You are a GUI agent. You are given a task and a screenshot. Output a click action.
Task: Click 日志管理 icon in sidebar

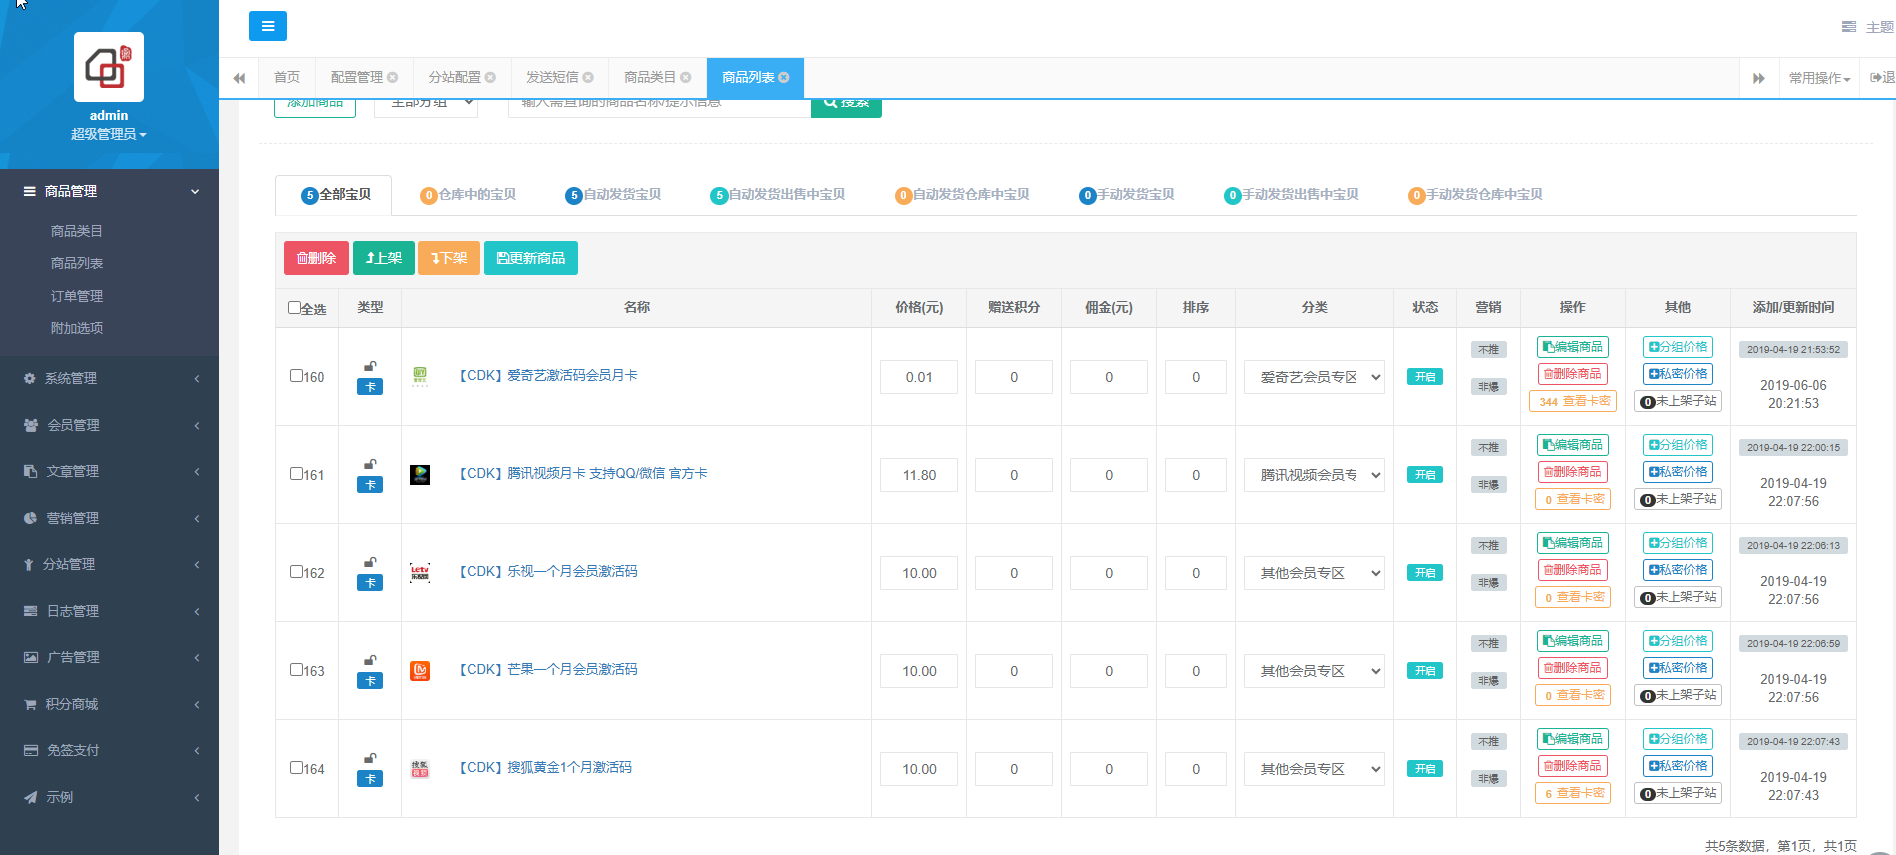coord(31,611)
